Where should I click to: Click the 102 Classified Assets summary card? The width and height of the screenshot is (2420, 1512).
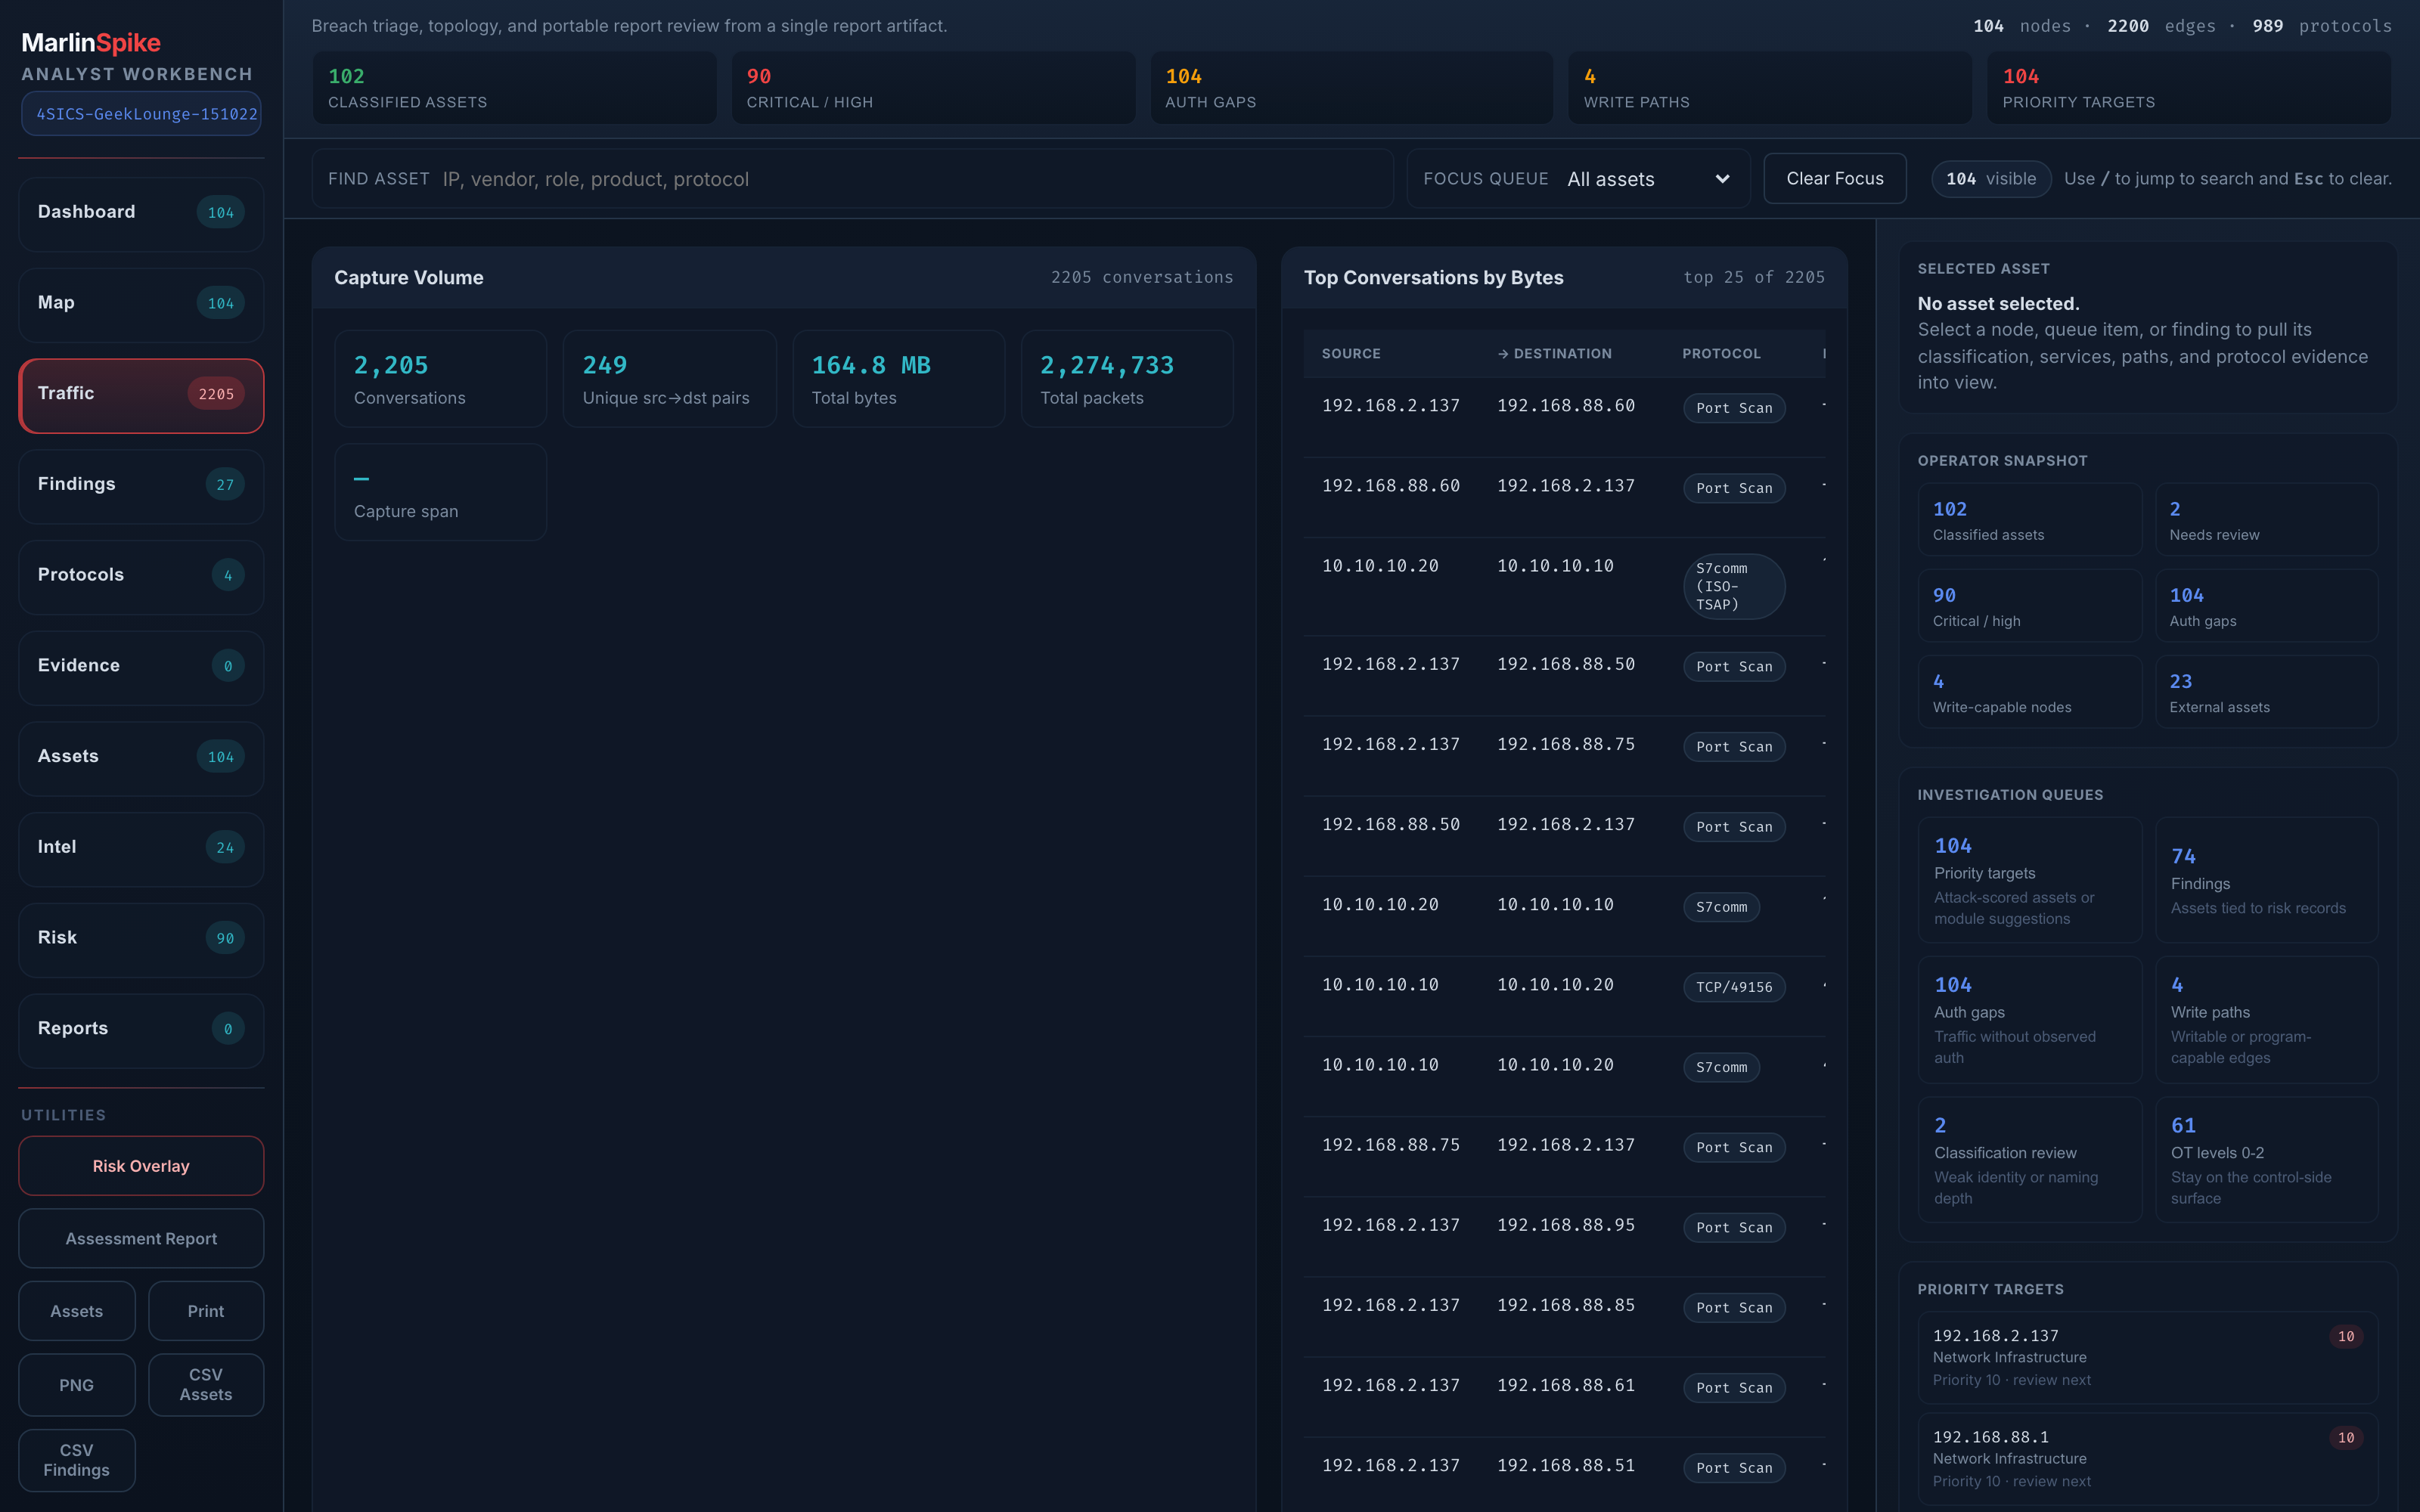(514, 88)
